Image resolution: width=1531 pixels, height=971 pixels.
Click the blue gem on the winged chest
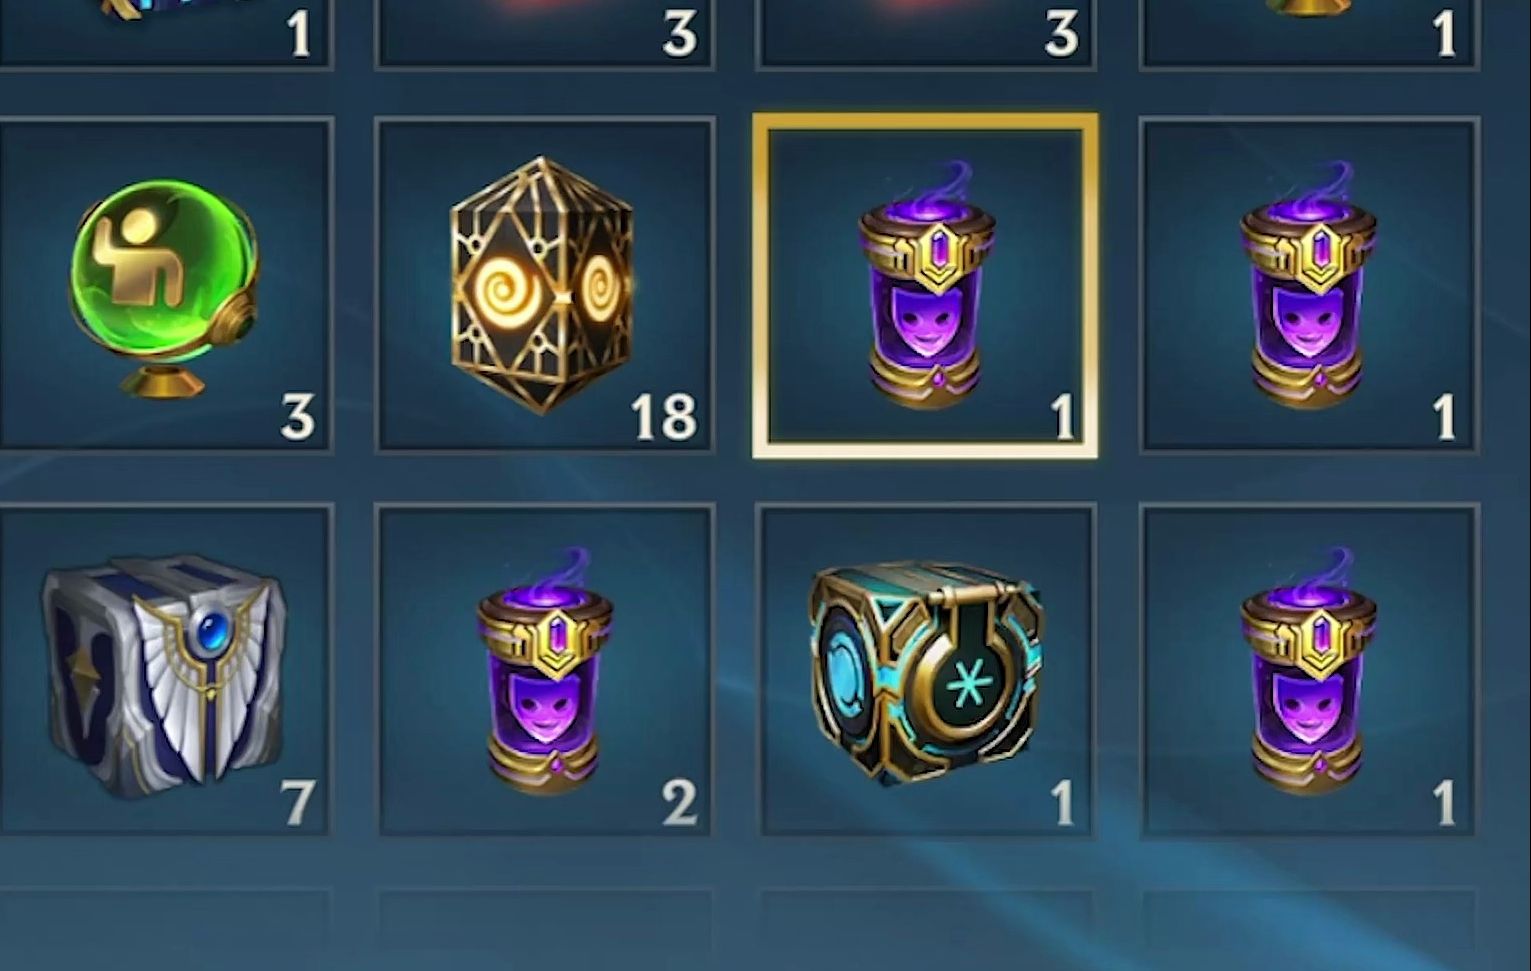210,633
